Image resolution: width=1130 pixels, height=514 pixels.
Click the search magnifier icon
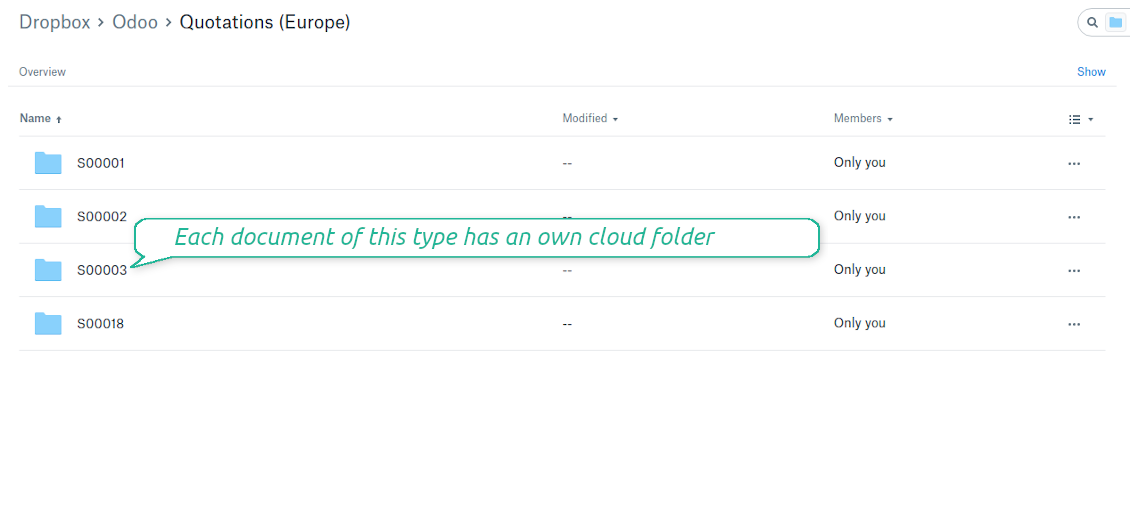click(x=1092, y=22)
